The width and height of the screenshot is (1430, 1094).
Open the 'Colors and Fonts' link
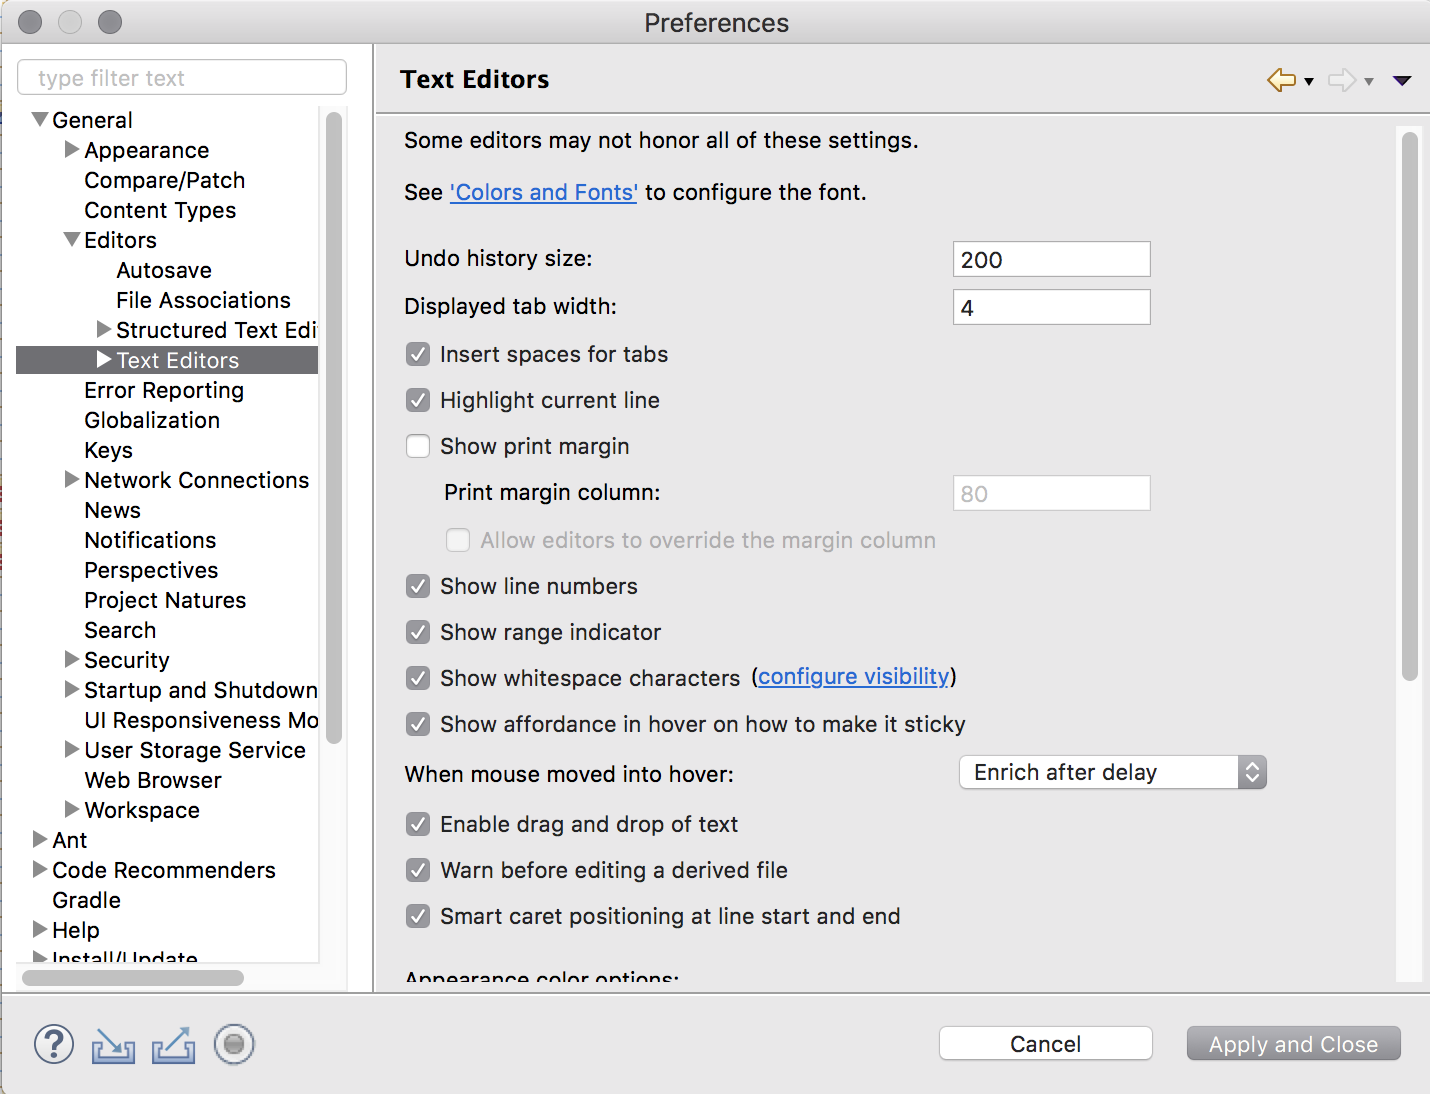(x=543, y=193)
